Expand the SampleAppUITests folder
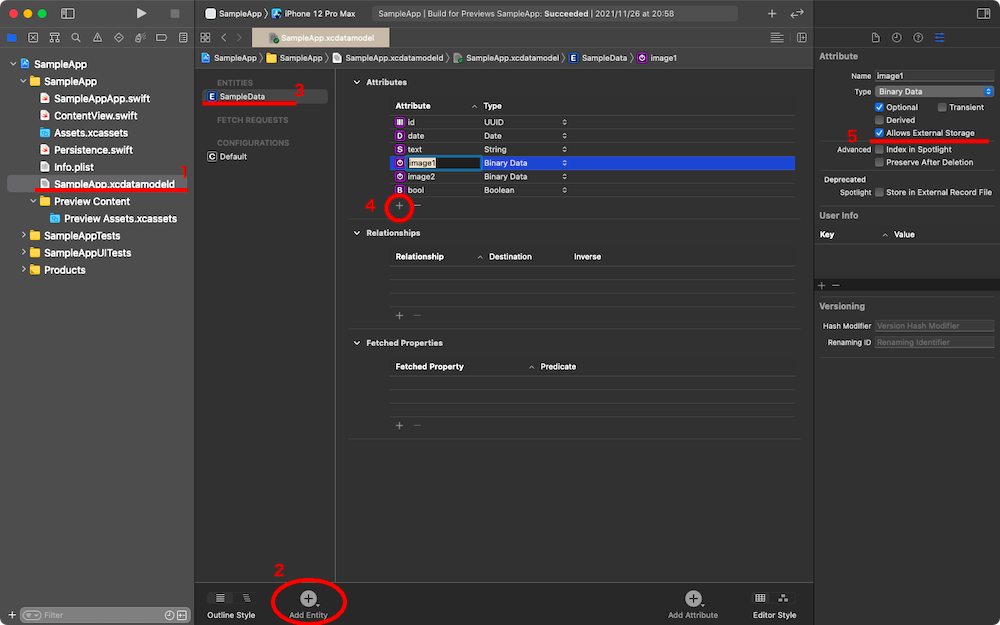Image resolution: width=1000 pixels, height=625 pixels. (24, 253)
